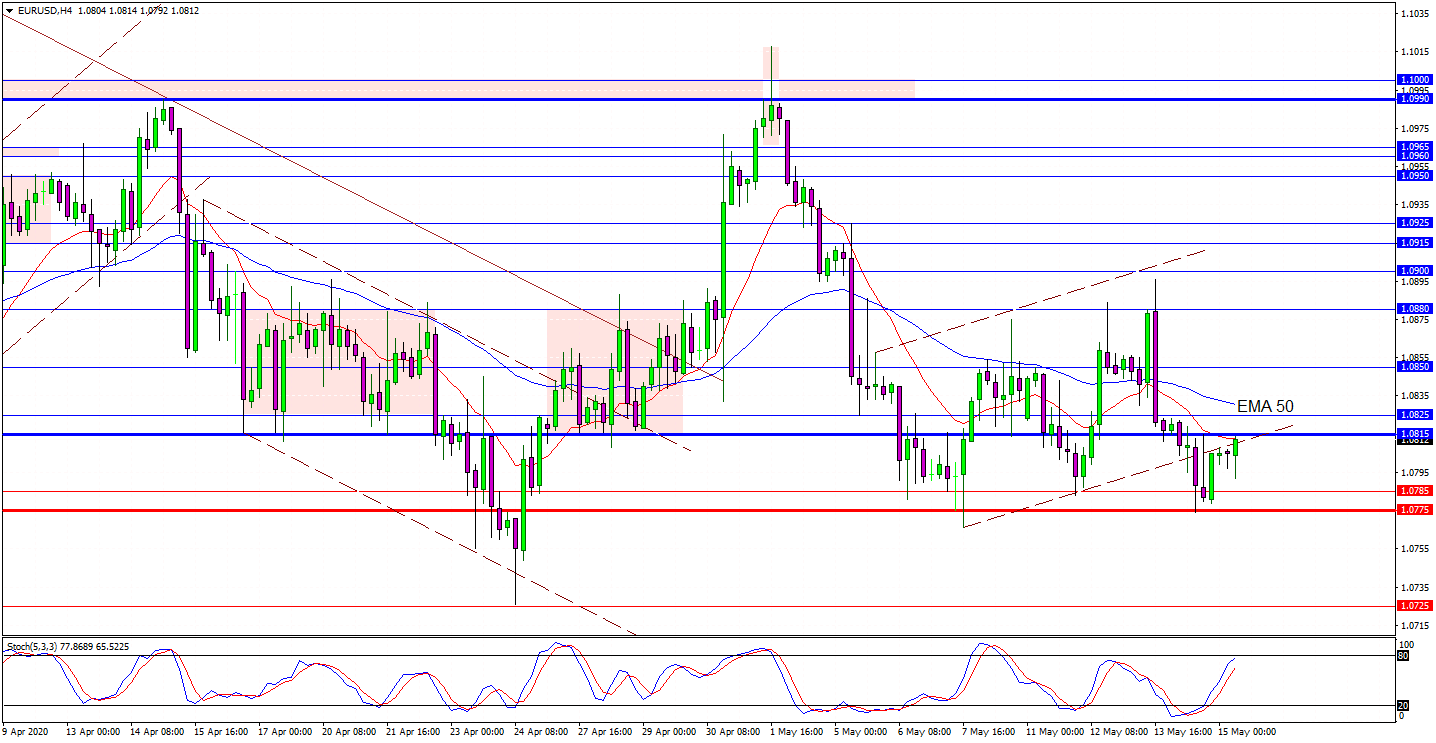This screenshot has height=743, width=1436.
Task: Select the red 1.0725 price tag
Action: pyautogui.click(x=1414, y=606)
